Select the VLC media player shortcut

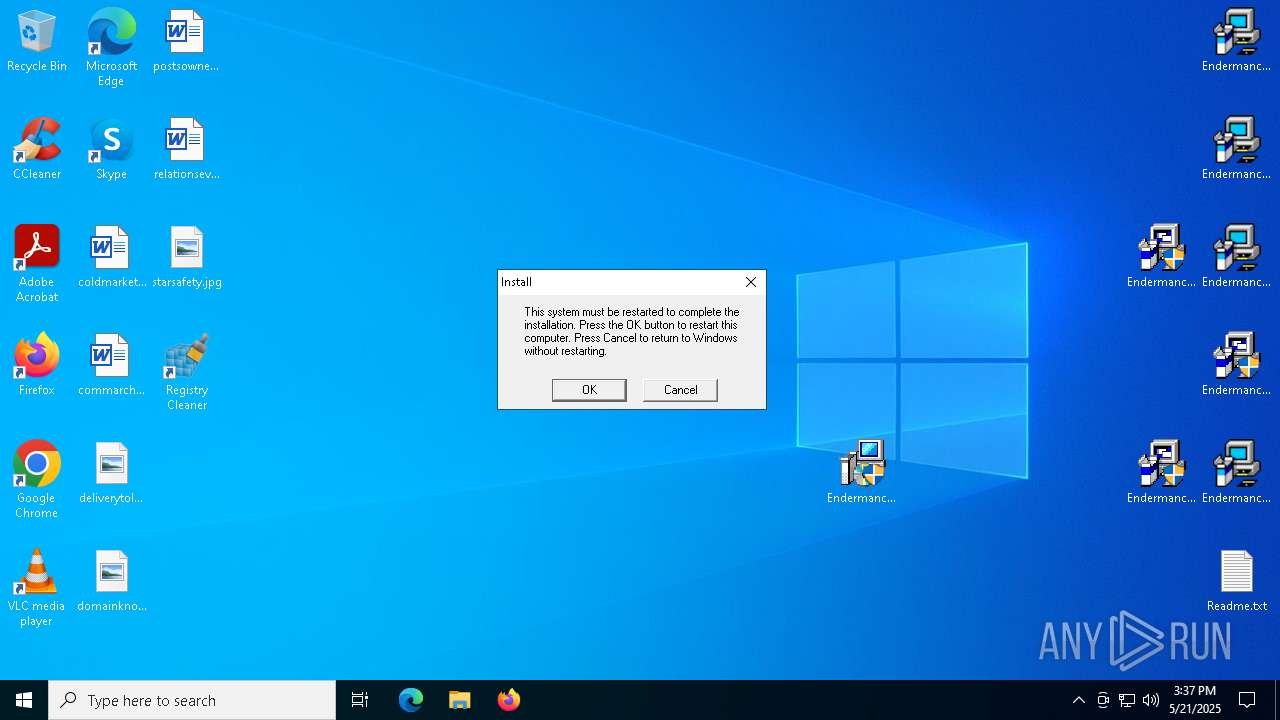click(37, 587)
